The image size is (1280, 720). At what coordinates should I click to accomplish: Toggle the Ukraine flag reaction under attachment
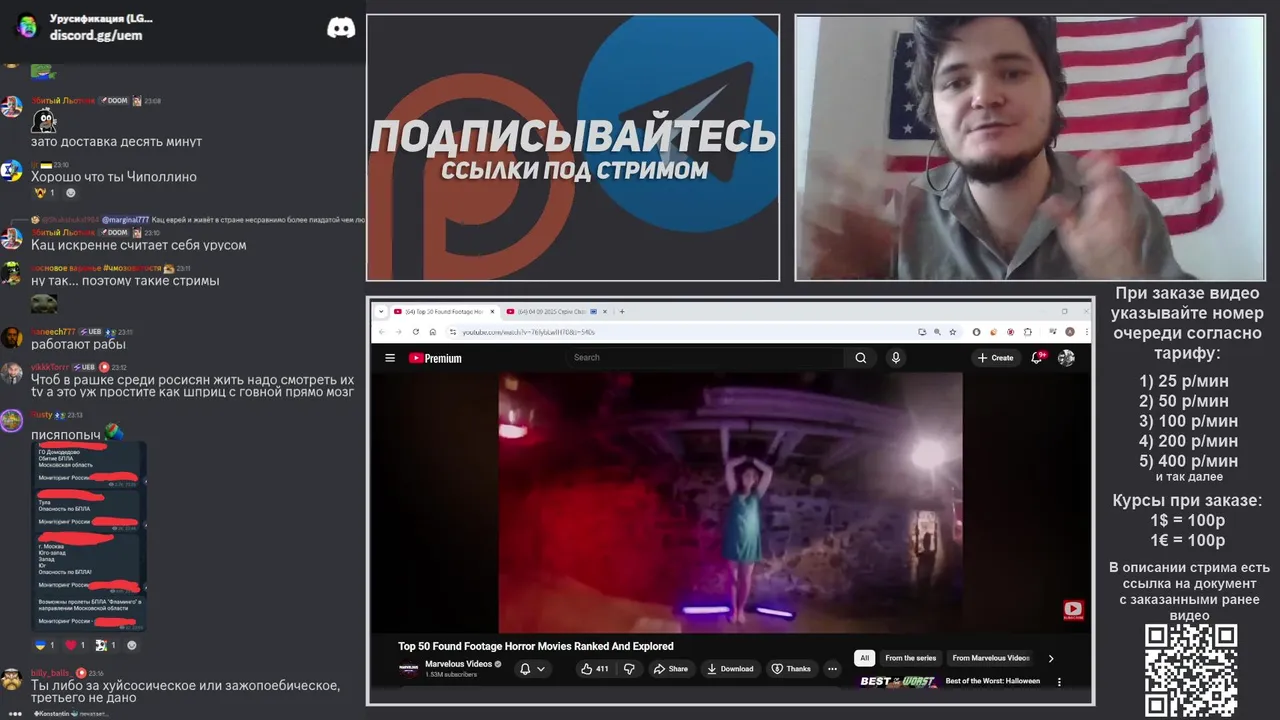pyautogui.click(x=44, y=645)
